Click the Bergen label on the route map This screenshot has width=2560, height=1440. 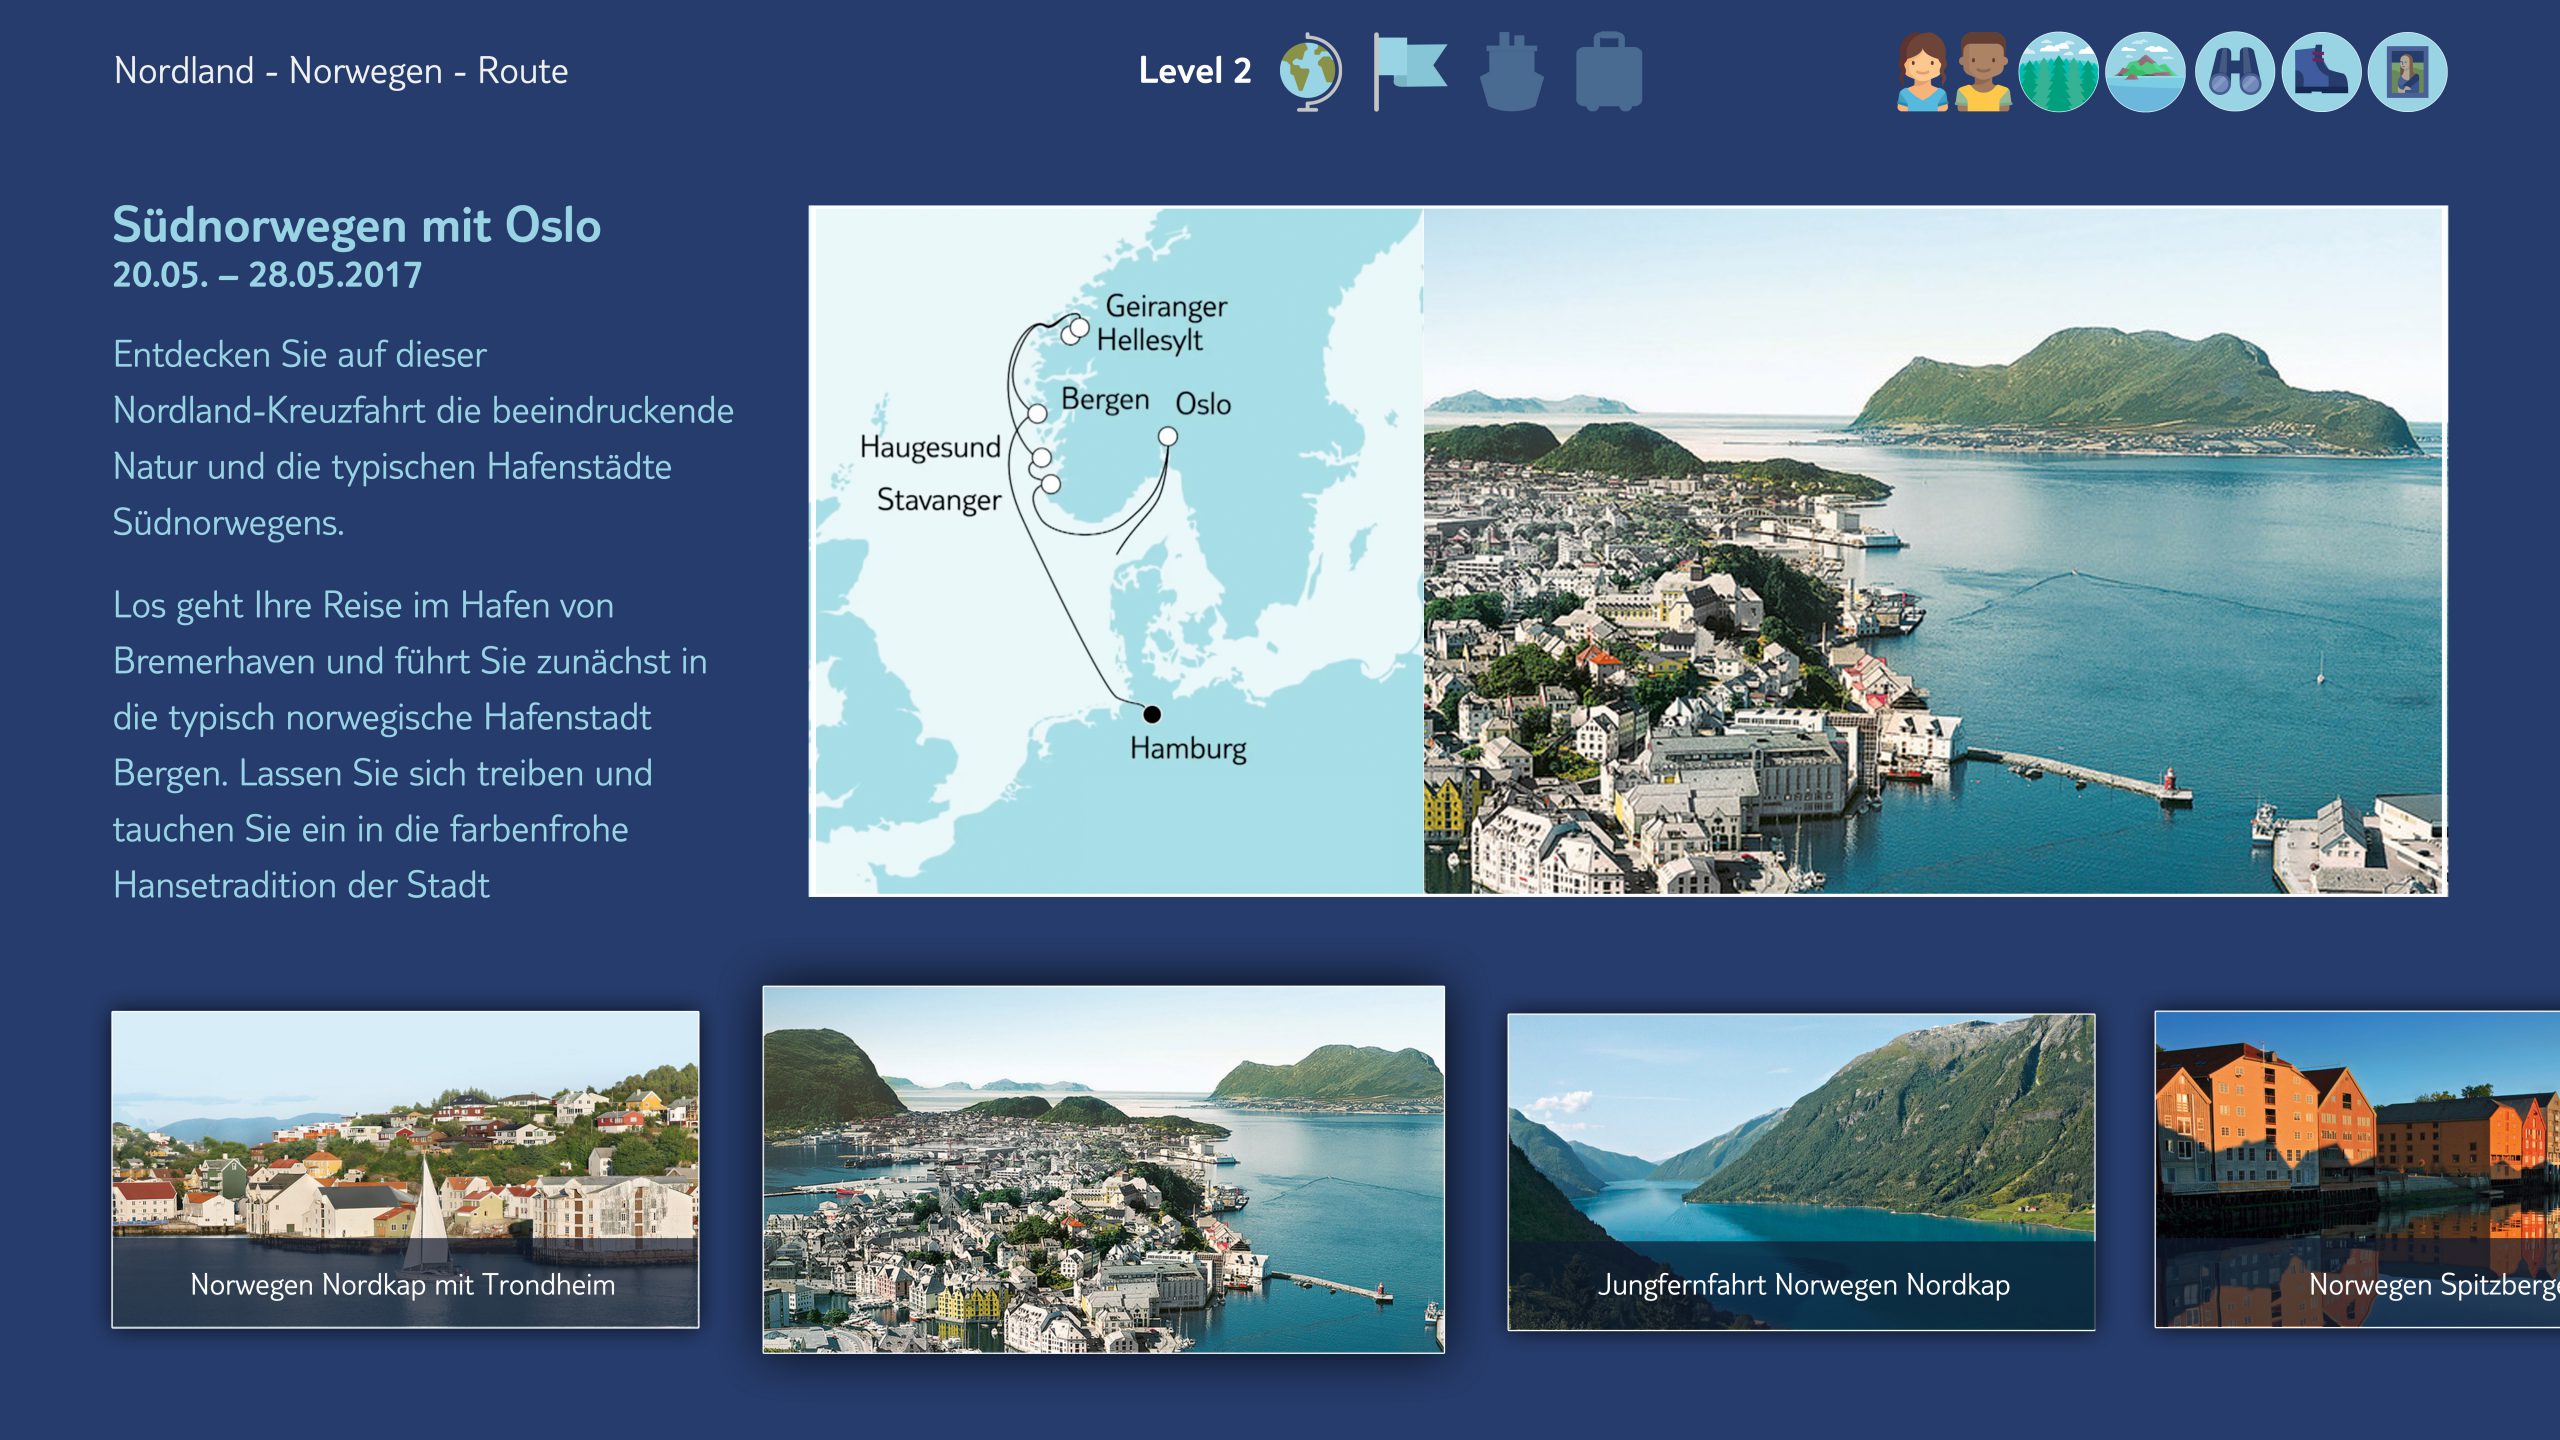click(1104, 399)
